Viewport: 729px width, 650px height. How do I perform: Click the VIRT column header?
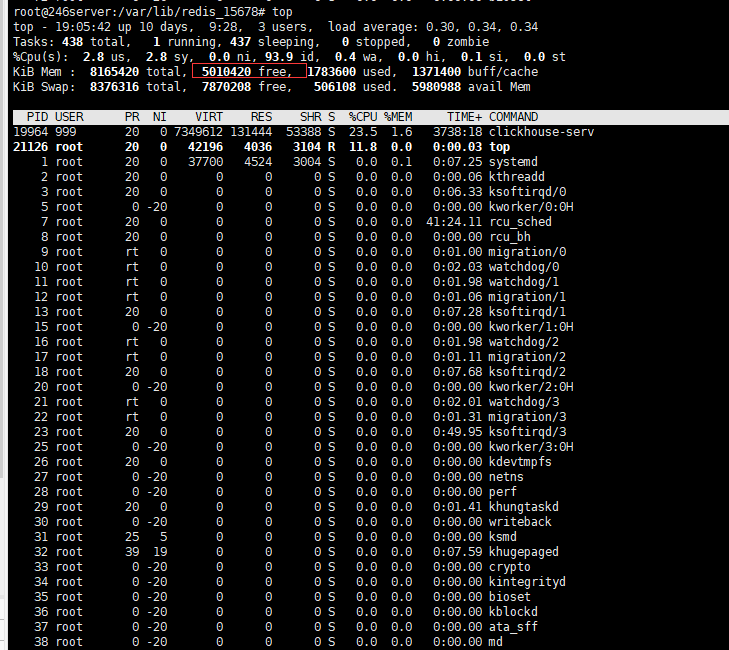(209, 117)
